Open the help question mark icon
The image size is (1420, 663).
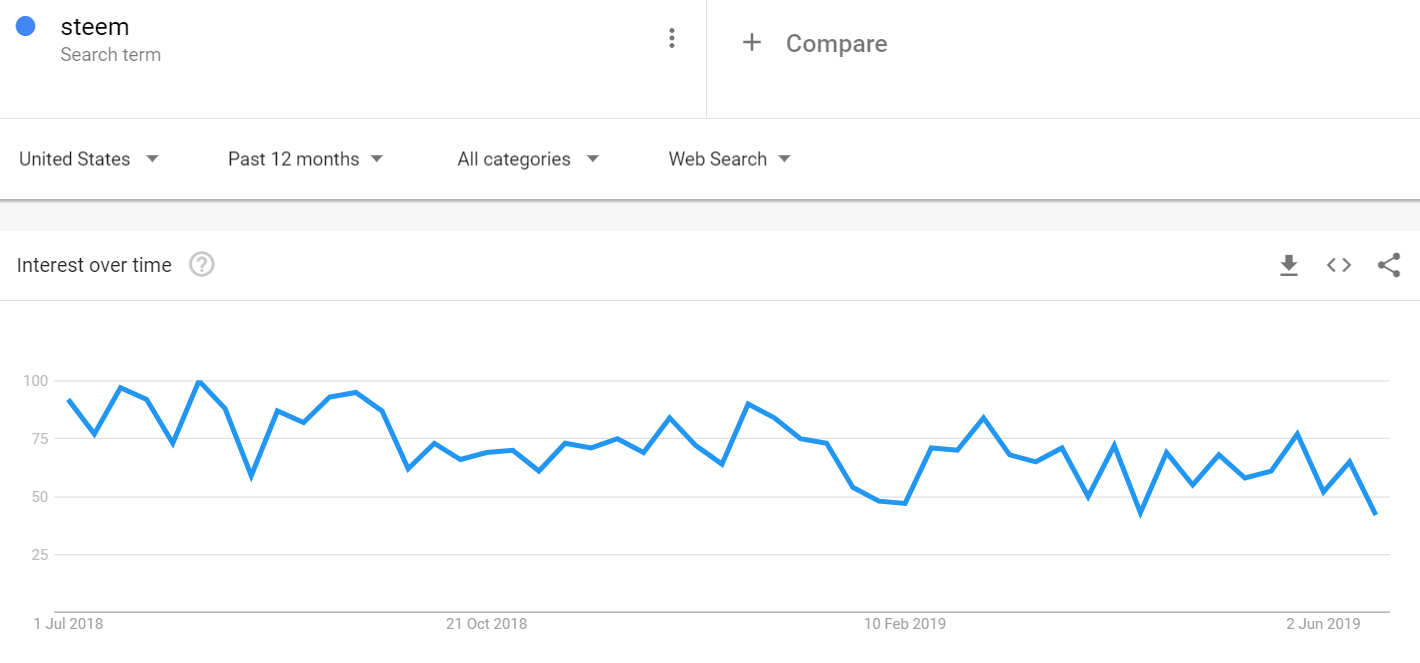(x=202, y=265)
